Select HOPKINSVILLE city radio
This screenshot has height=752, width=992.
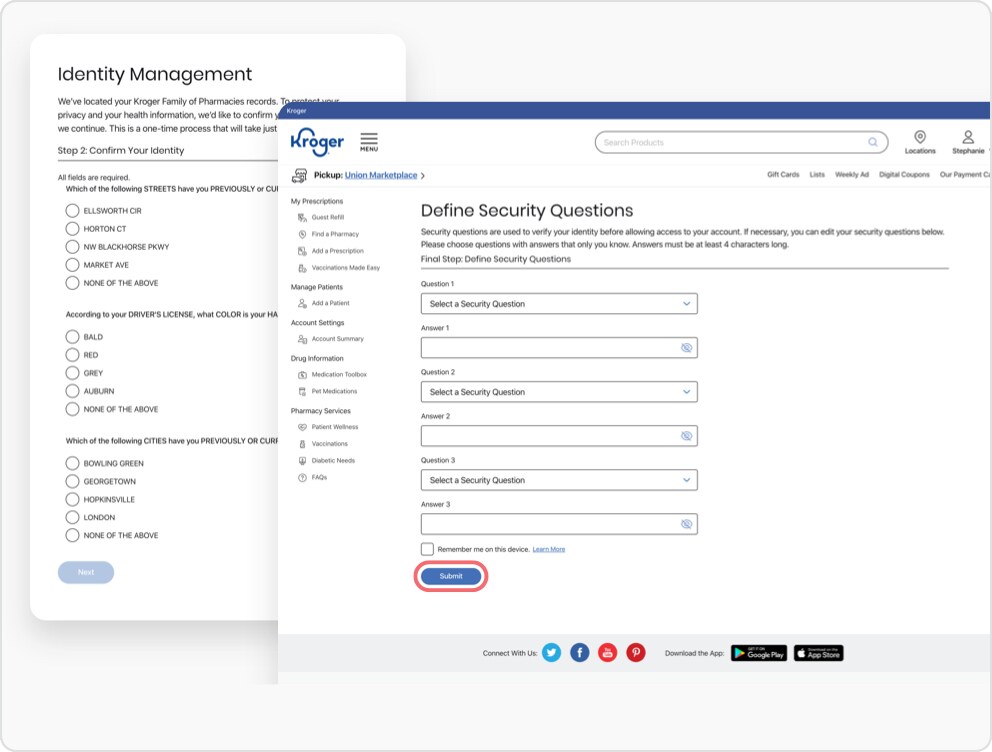tap(73, 499)
